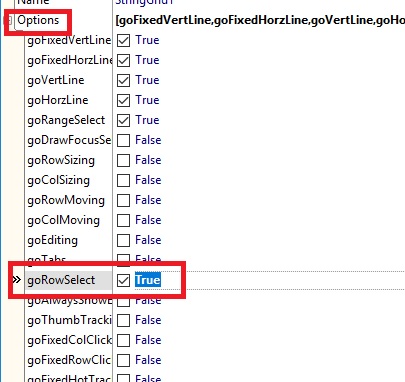The width and height of the screenshot is (405, 382).
Task: Uncheck the goFixedVertLine checkbox
Action: click(123, 41)
